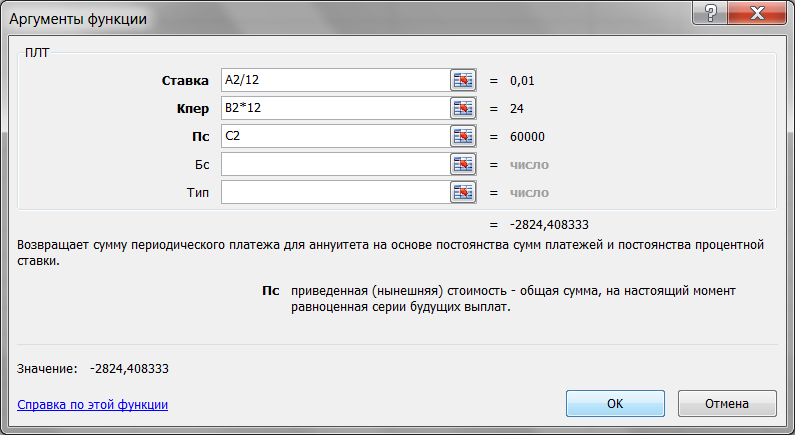The image size is (795, 435).
Task: Click the computed value 60000
Action: (527, 137)
